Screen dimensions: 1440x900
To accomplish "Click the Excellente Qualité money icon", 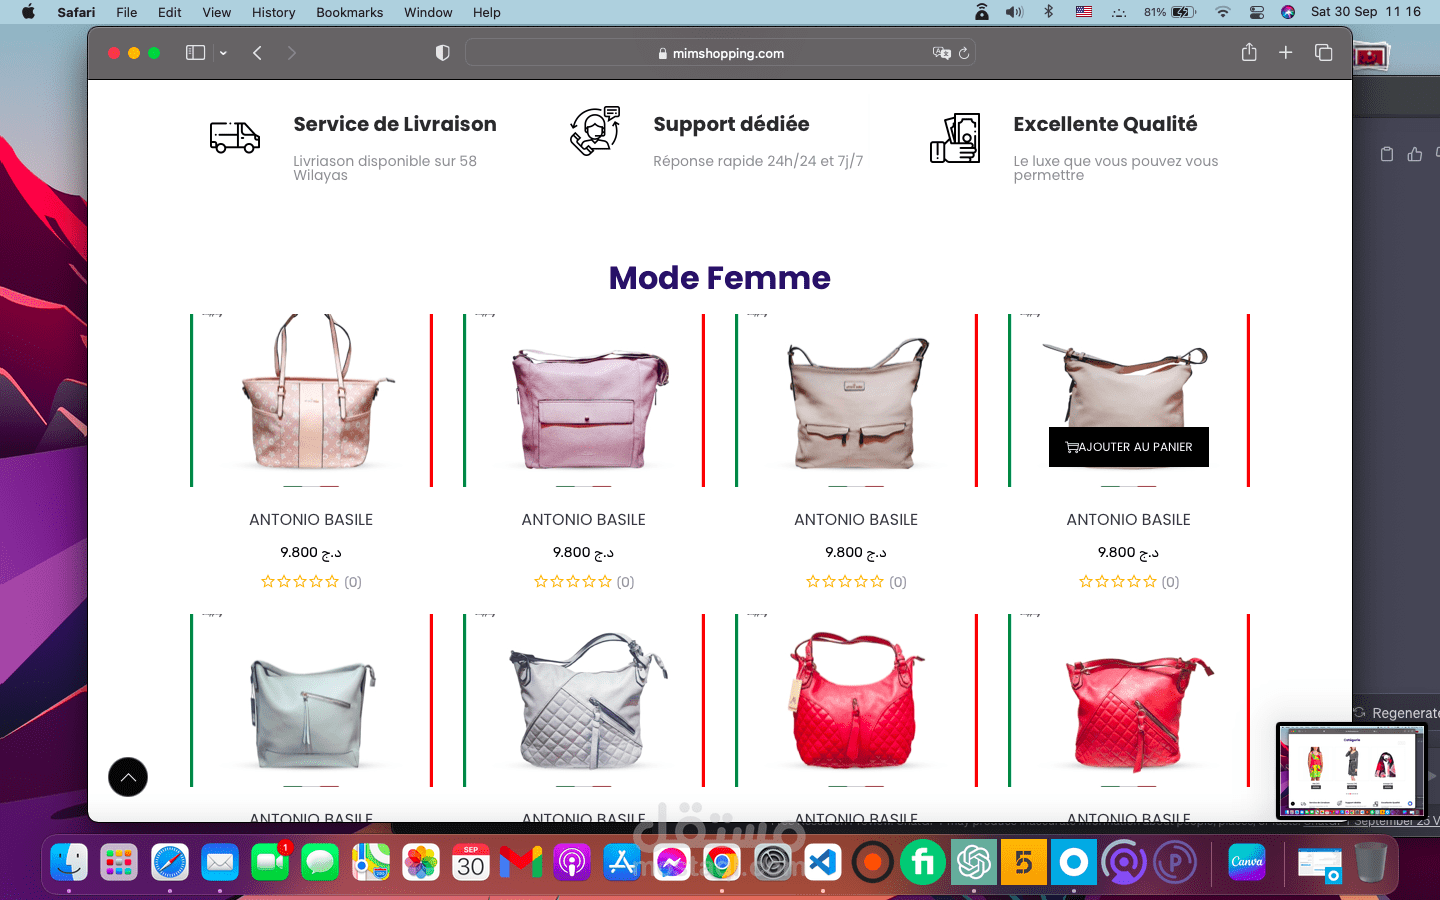I will (x=955, y=138).
